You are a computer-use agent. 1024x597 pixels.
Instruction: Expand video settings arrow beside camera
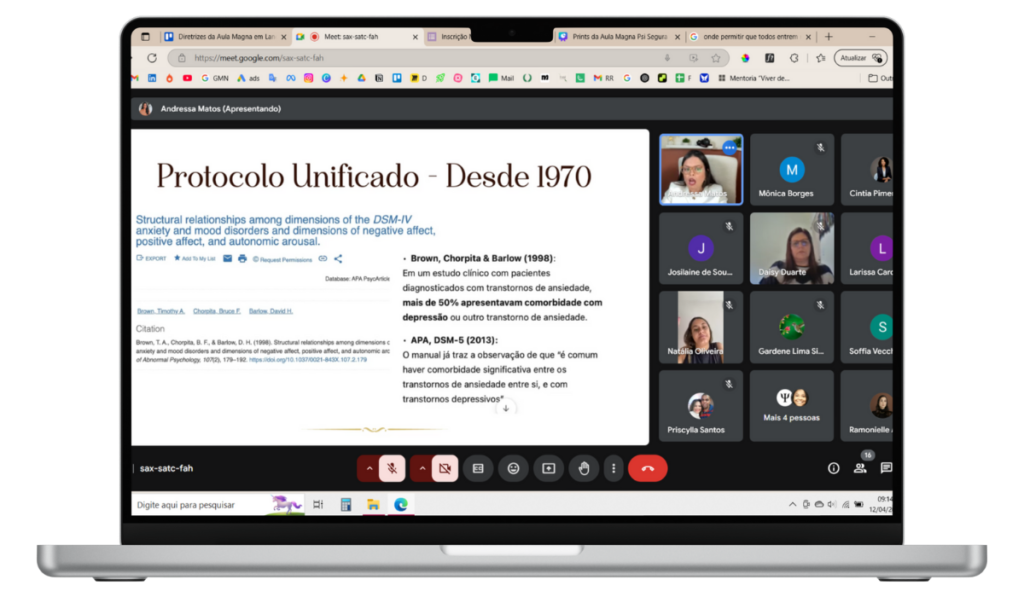[x=421, y=468]
